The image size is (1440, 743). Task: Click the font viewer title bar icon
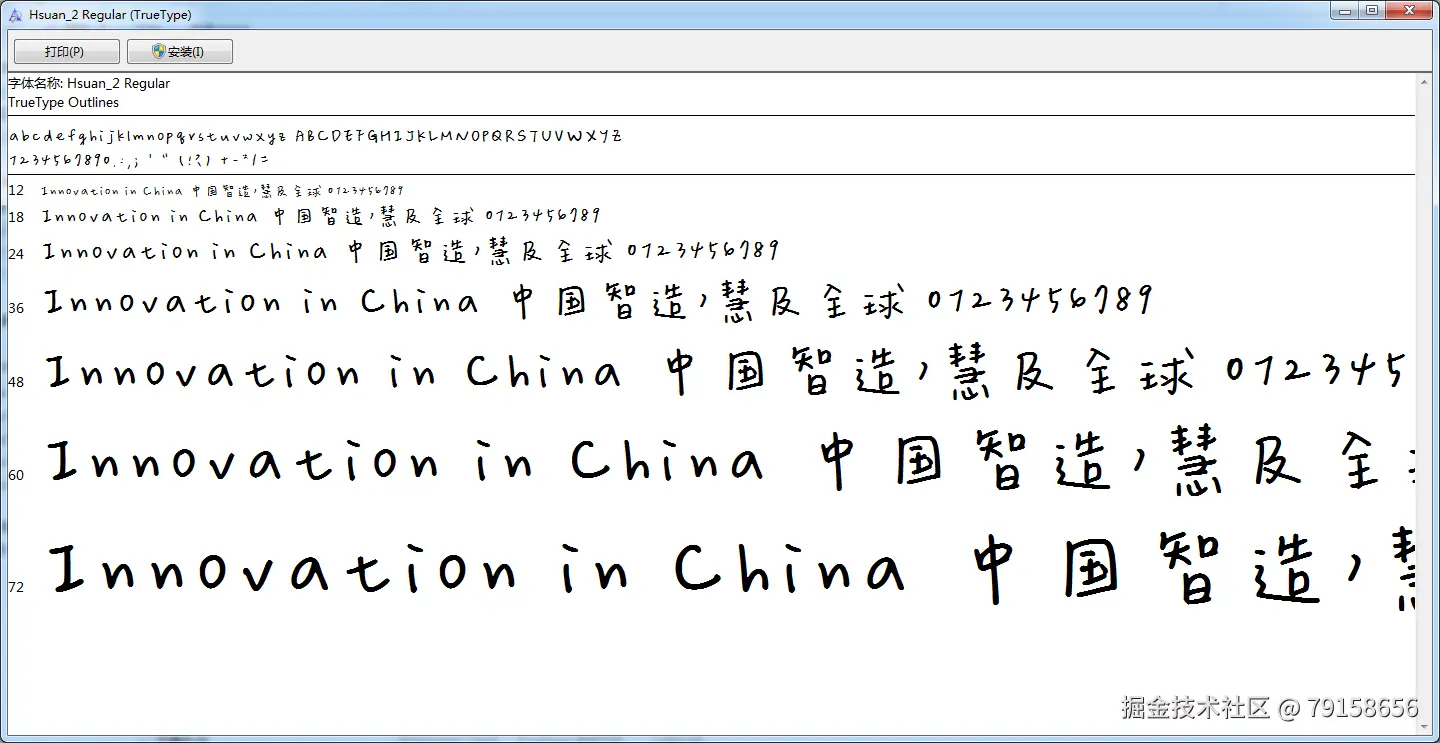point(14,14)
